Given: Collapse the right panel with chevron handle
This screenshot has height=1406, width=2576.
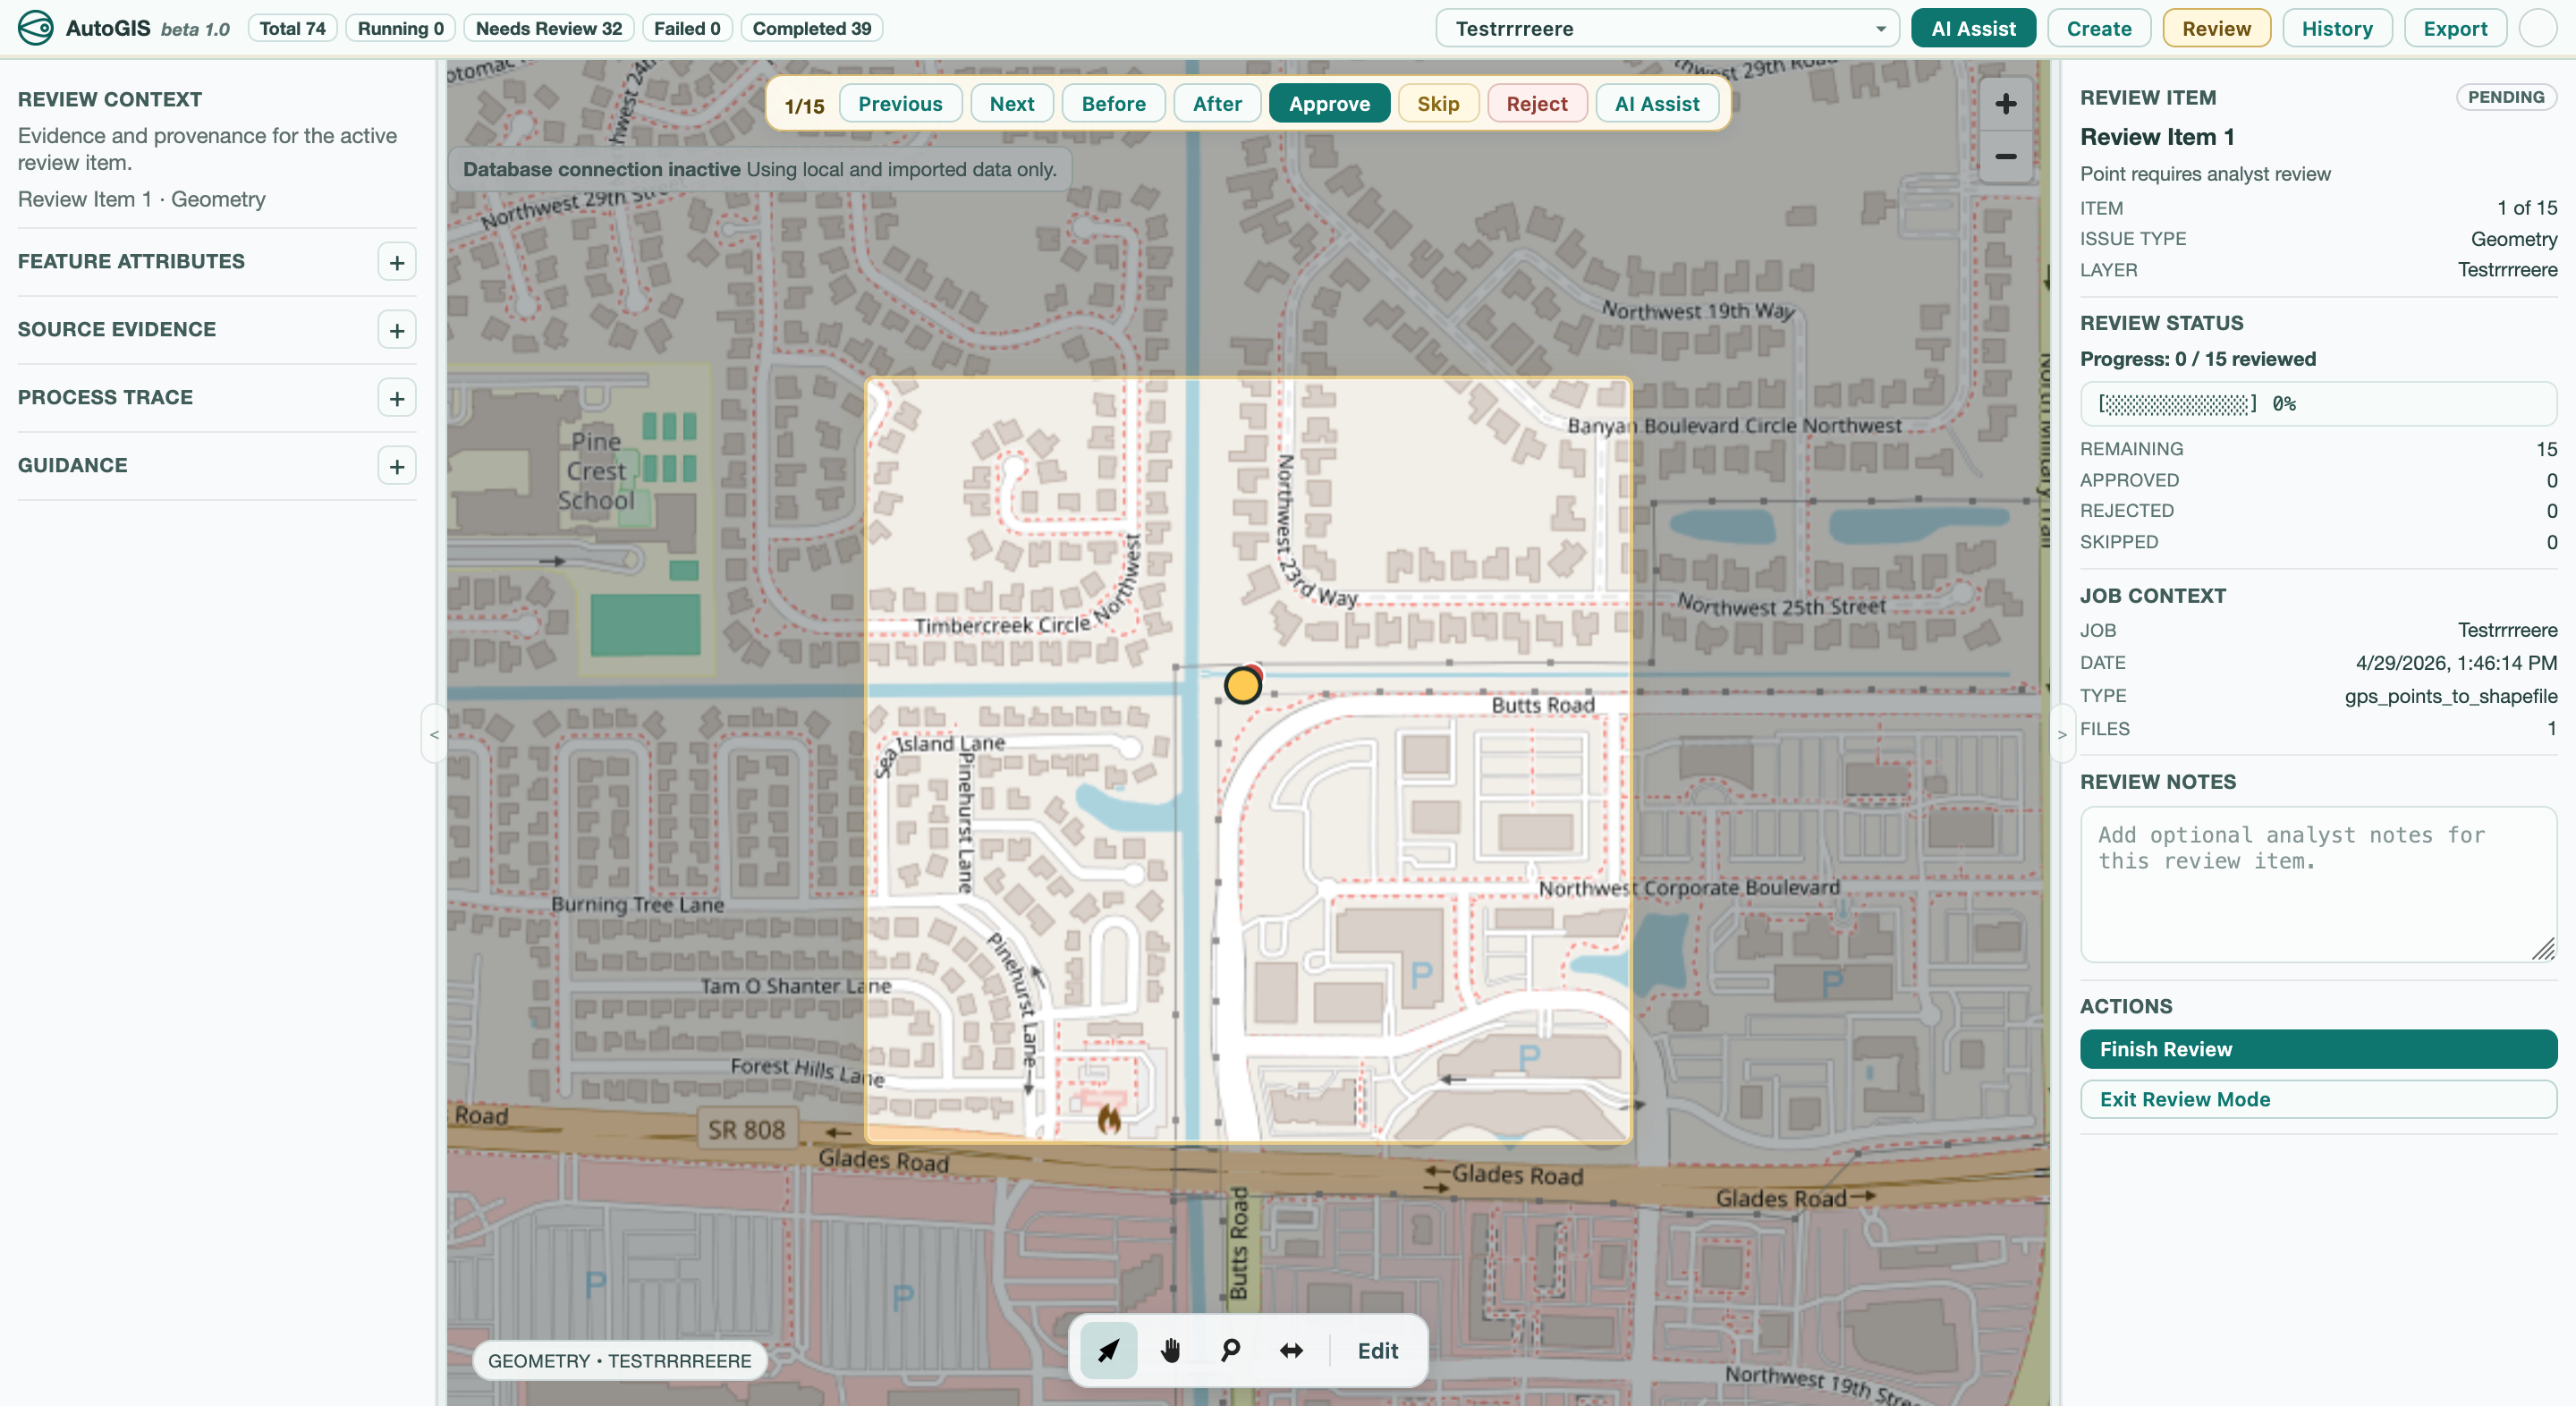Looking at the screenshot, I should pyautogui.click(x=2062, y=734).
